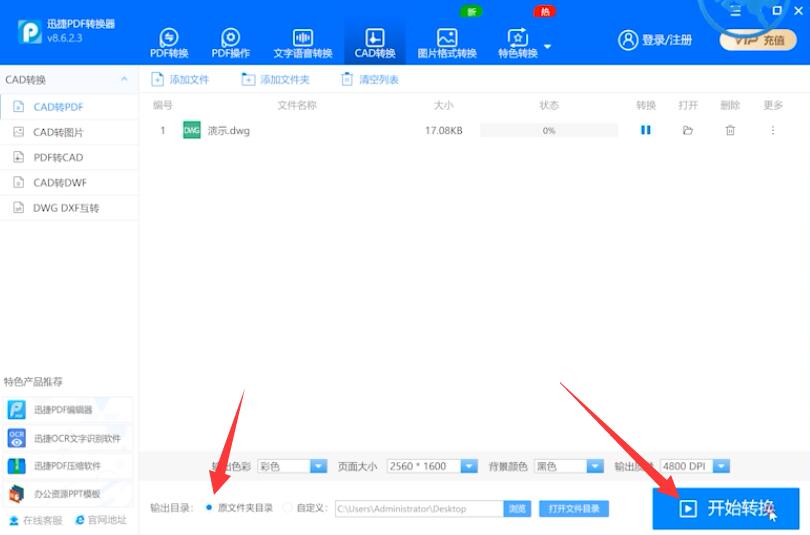This screenshot has width=810, height=535.
Task: Click the 0% progress bar for 演示.dwg
Action: [549, 131]
